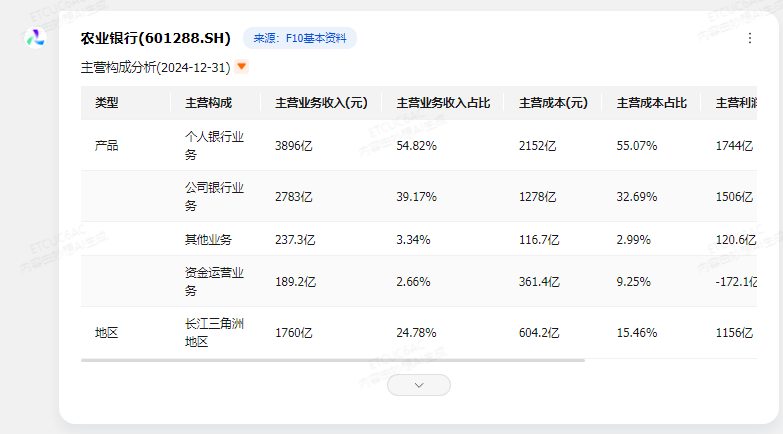Open the three-dot more options menu
This screenshot has width=783, height=434.
click(x=750, y=38)
